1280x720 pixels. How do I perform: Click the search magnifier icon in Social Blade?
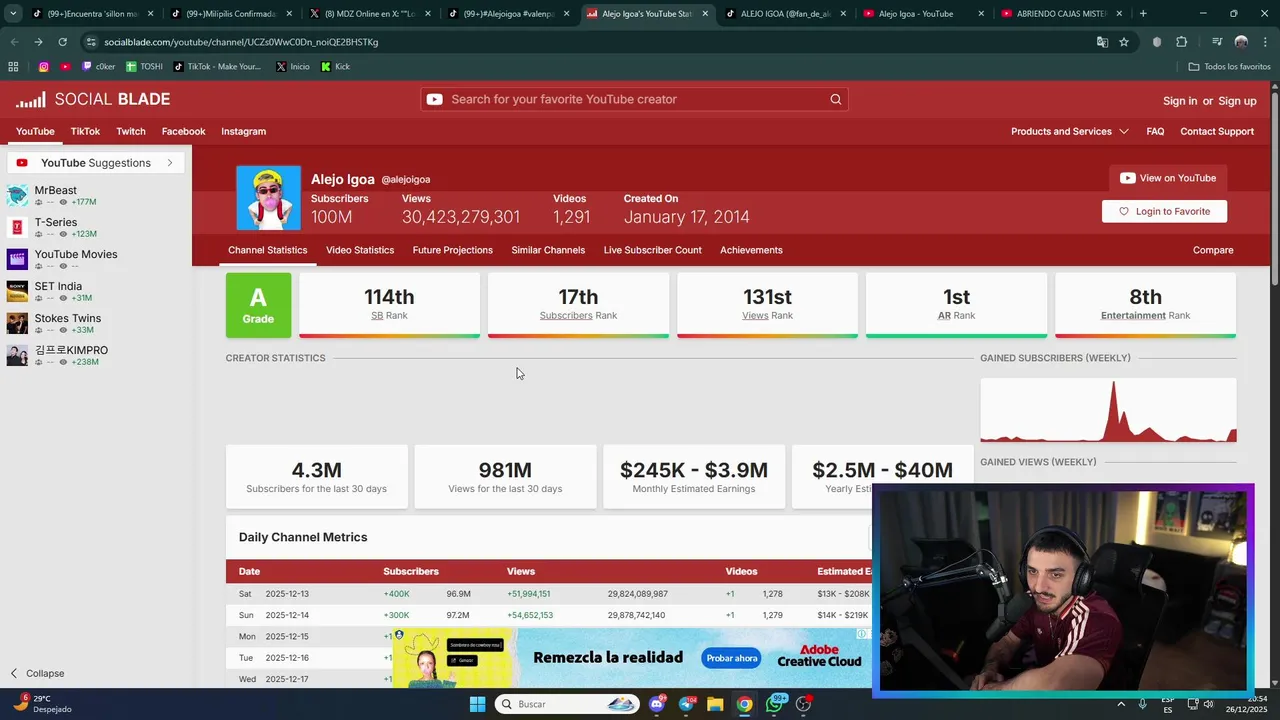[x=836, y=99]
